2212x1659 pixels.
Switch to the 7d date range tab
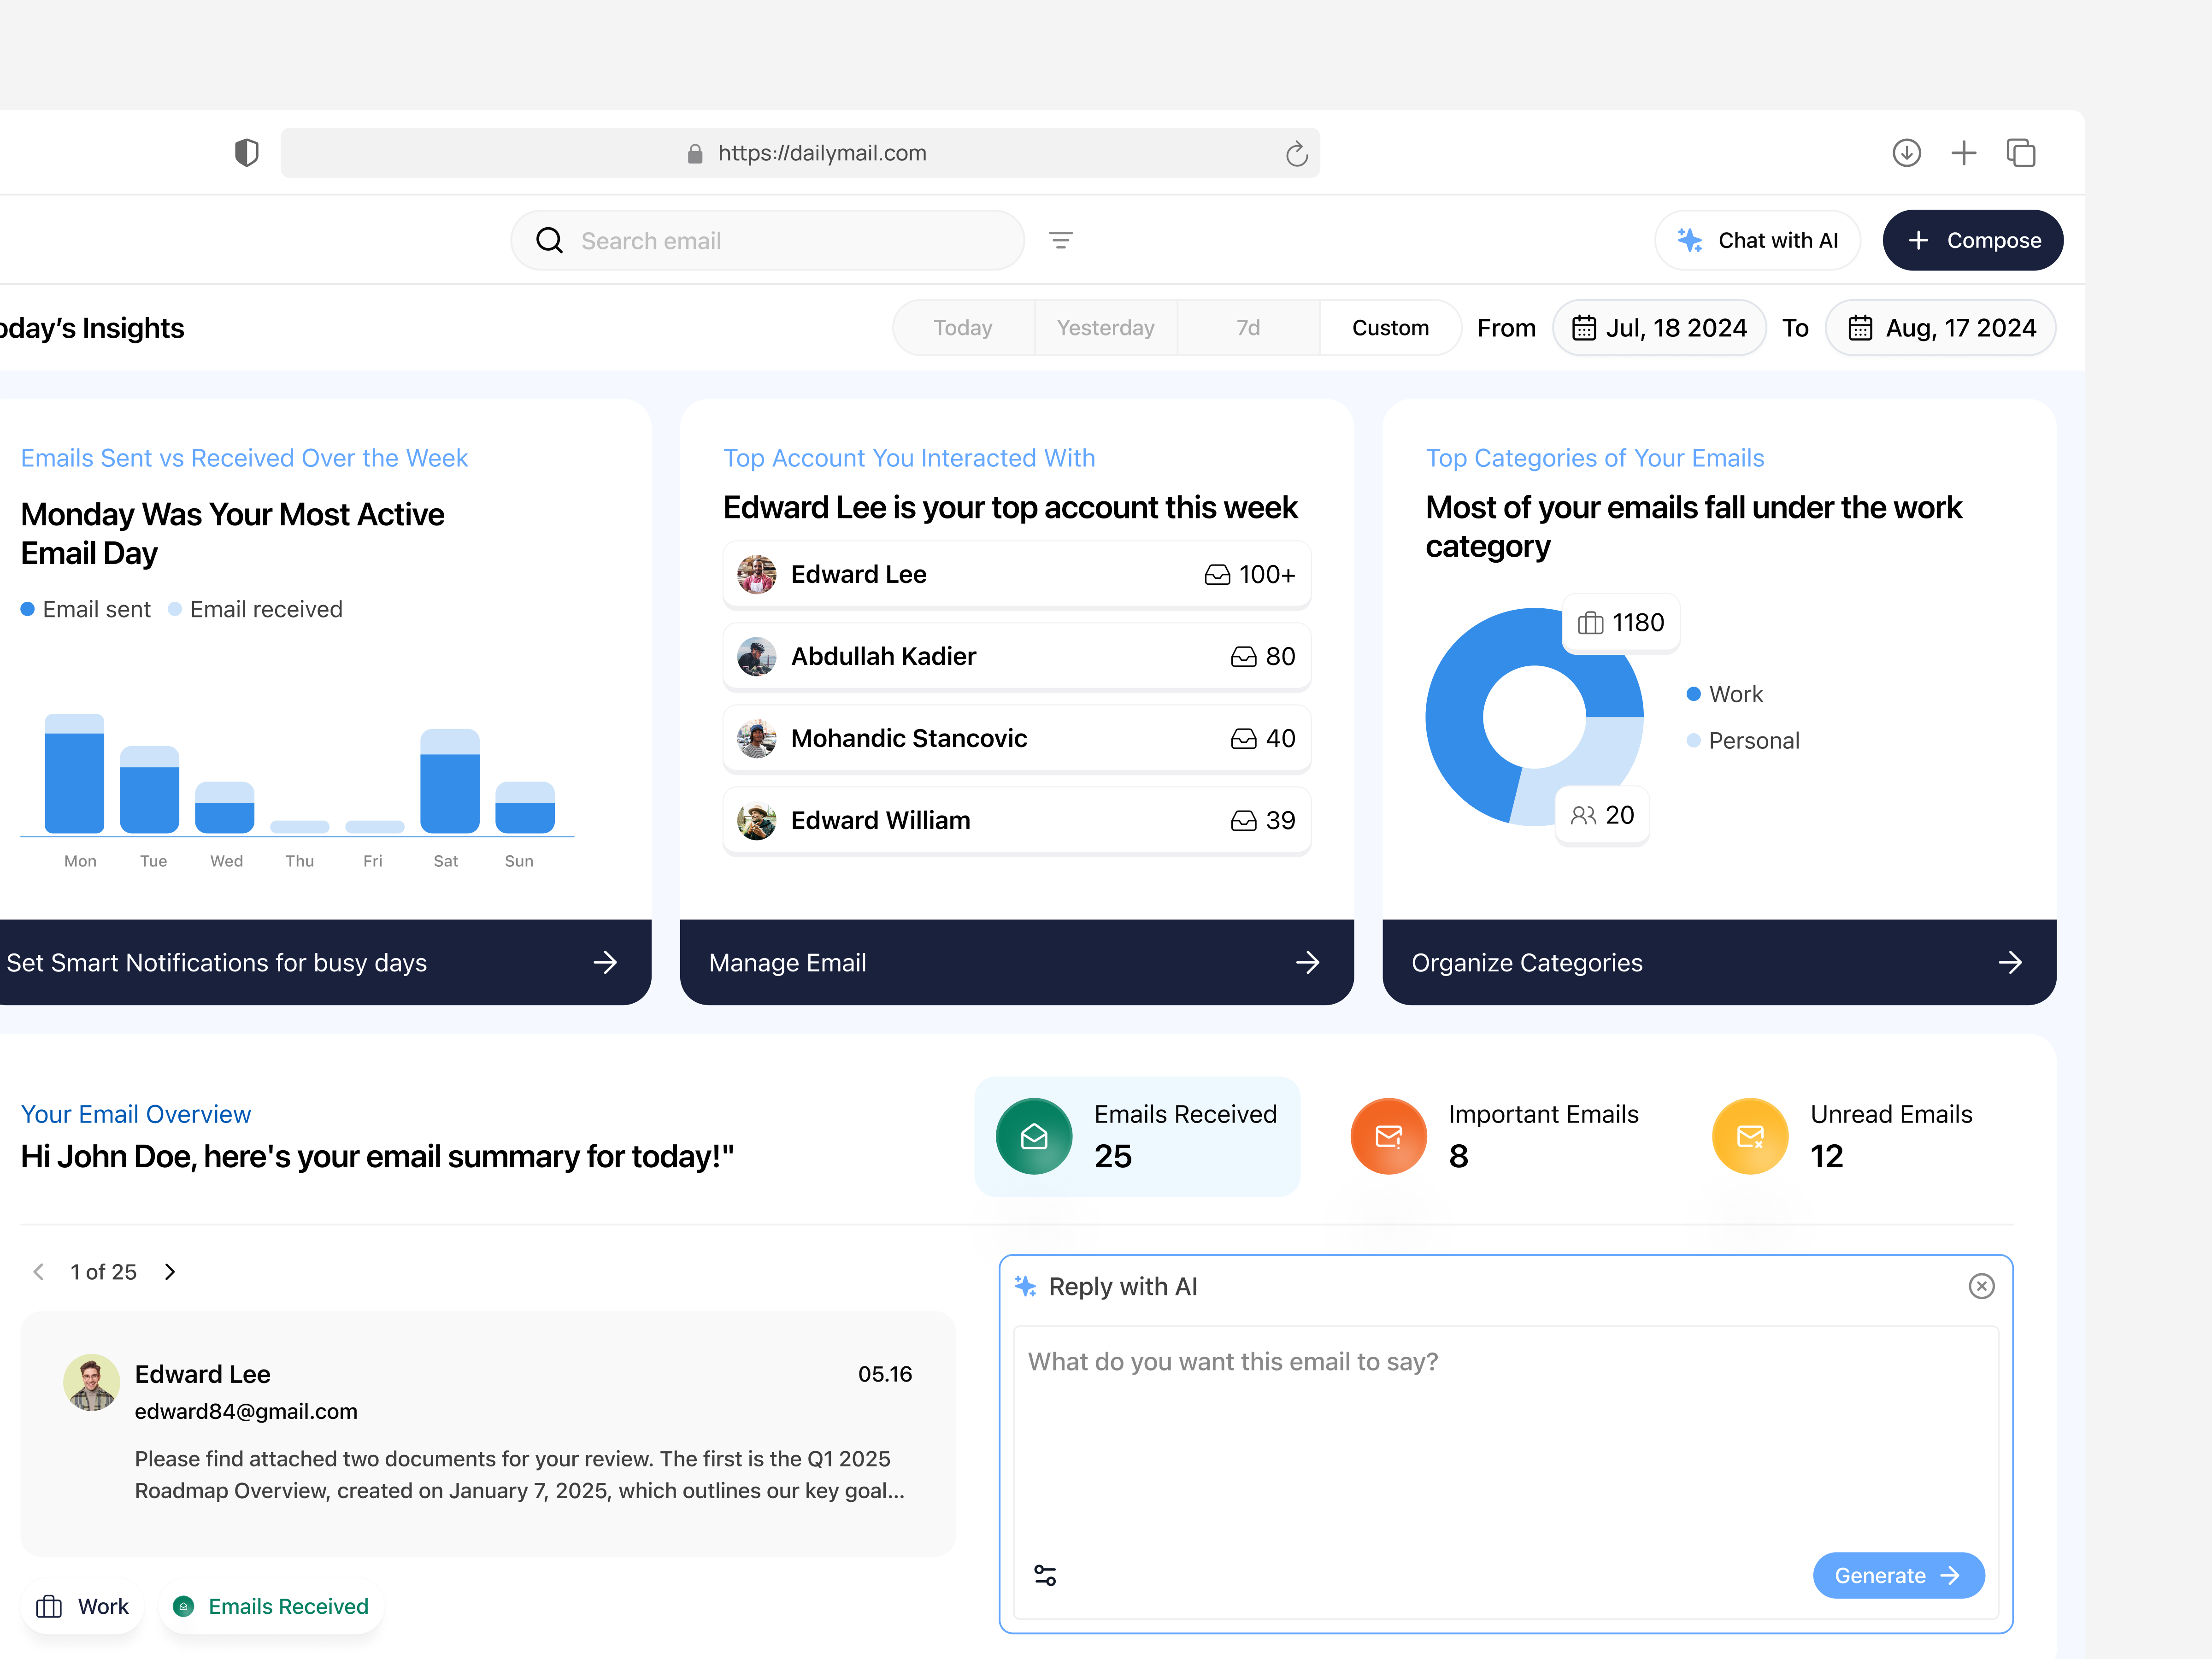pos(1248,327)
